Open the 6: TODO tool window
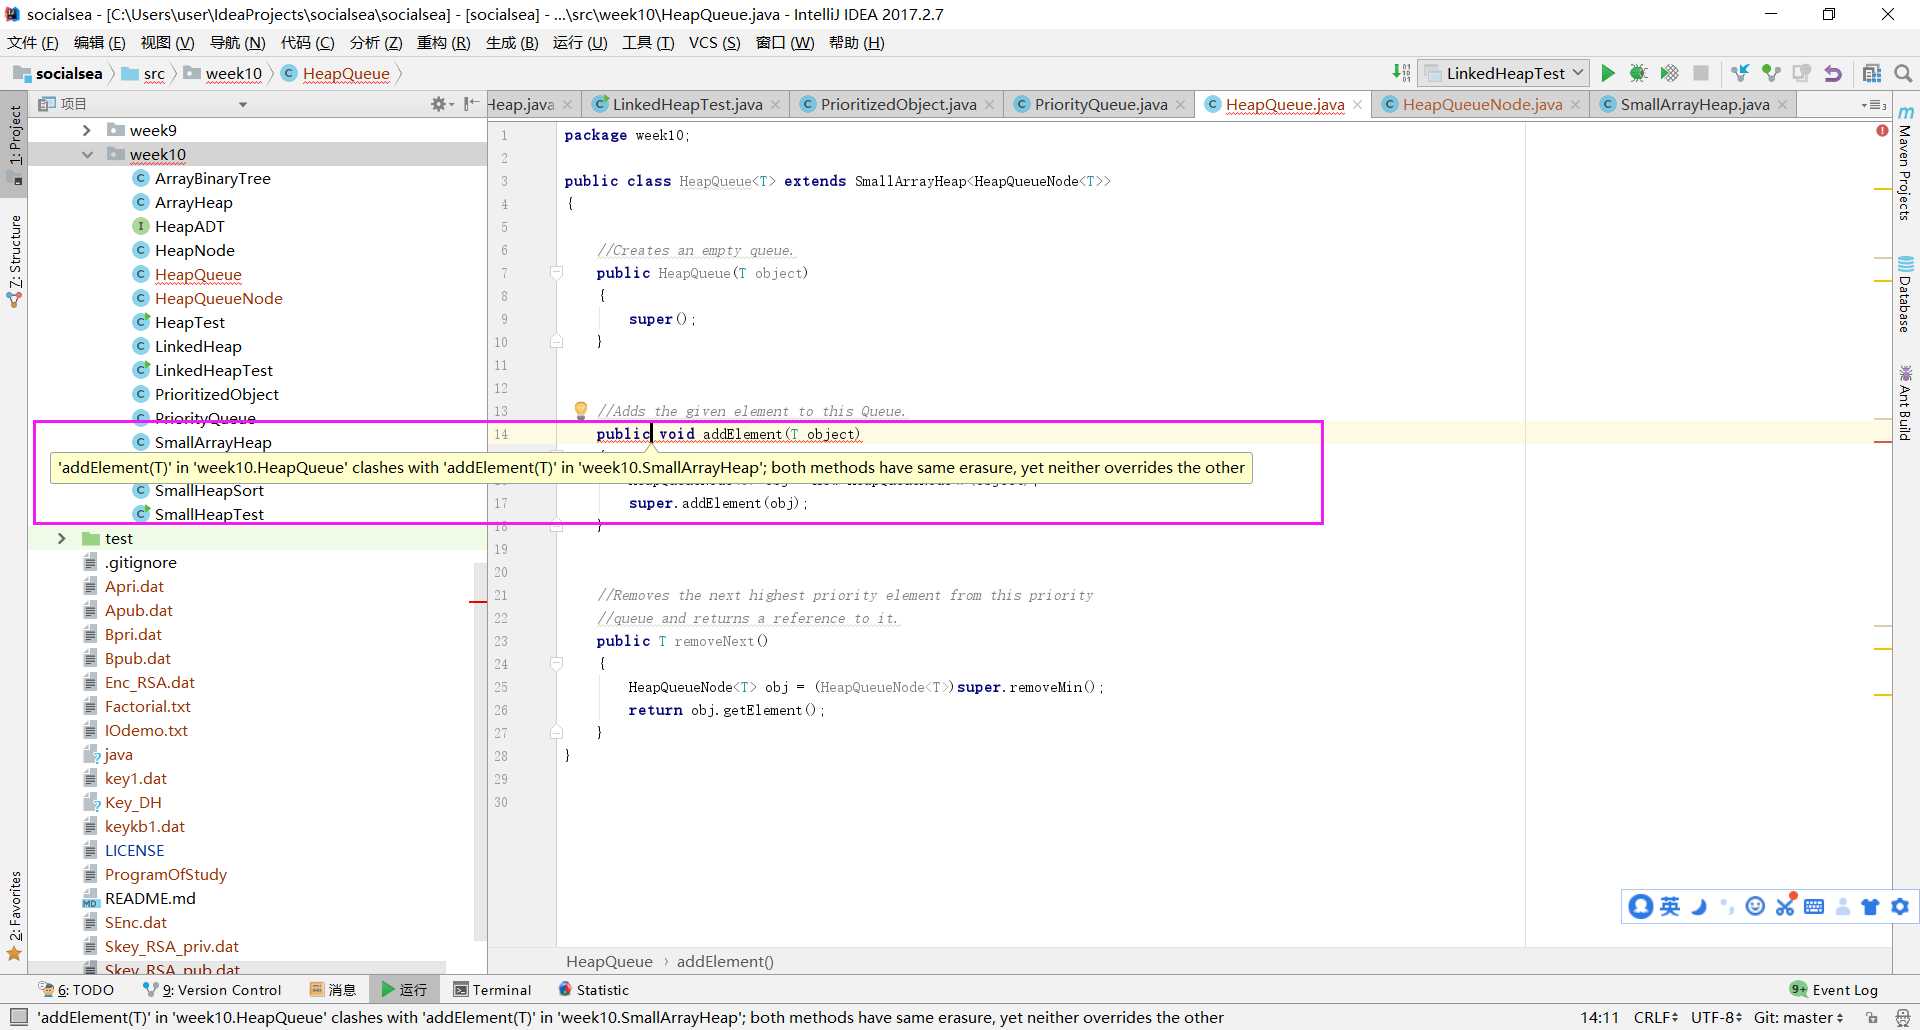Image resolution: width=1920 pixels, height=1030 pixels. (x=77, y=990)
